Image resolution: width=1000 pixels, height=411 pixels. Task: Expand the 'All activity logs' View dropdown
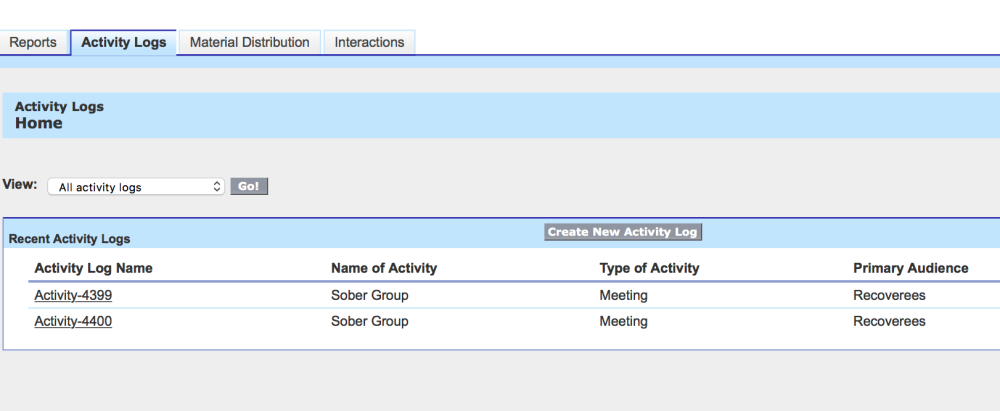pos(136,187)
